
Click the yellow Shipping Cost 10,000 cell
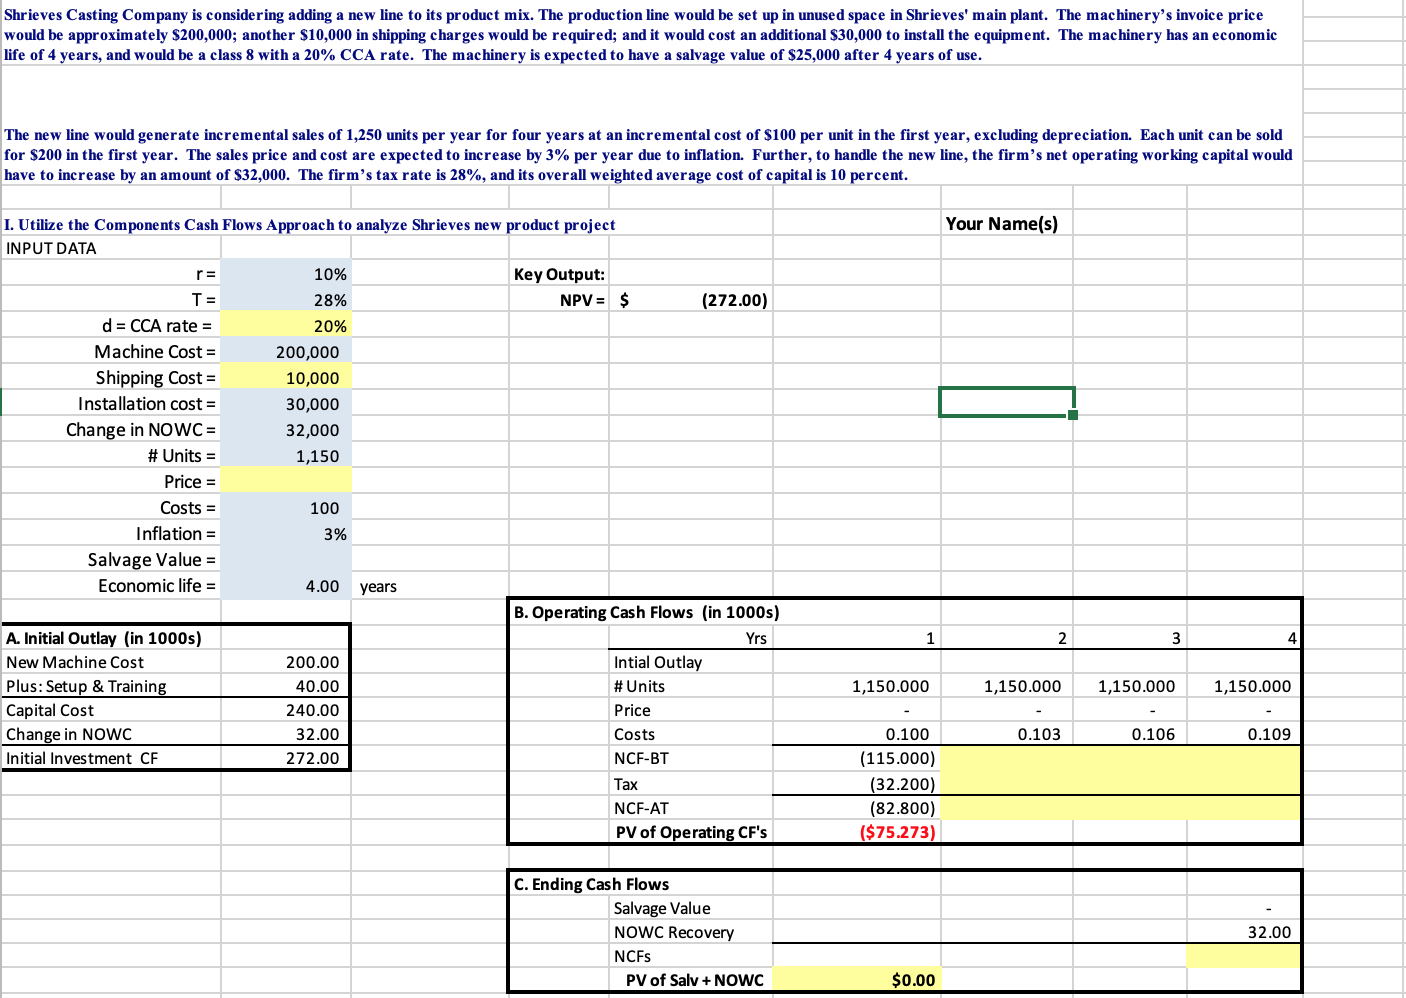point(286,378)
